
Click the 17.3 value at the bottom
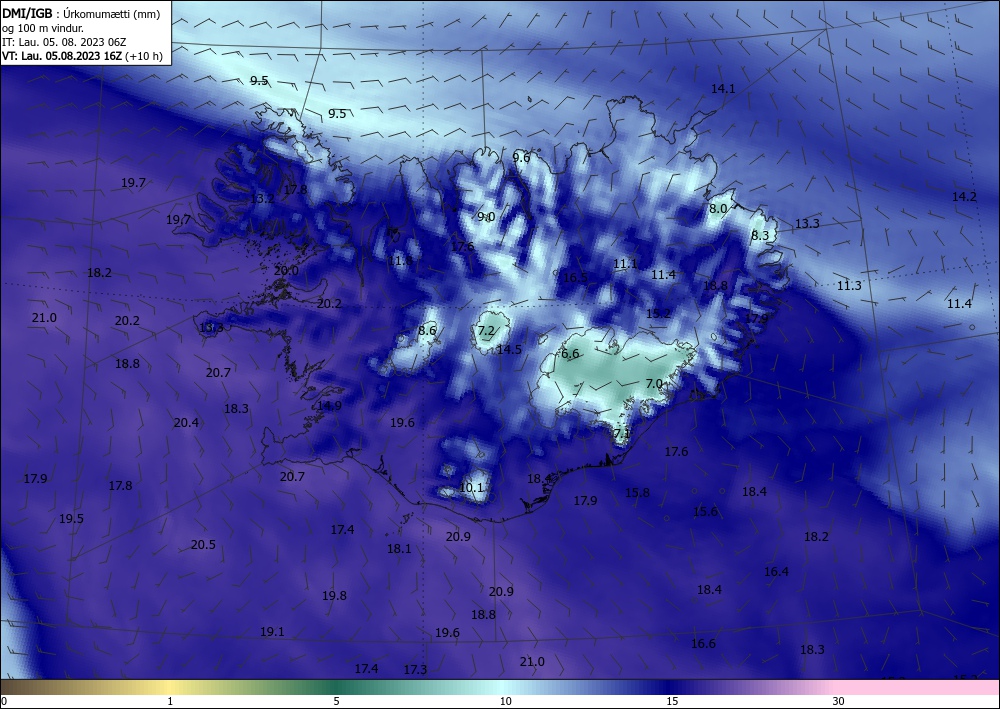(x=415, y=669)
